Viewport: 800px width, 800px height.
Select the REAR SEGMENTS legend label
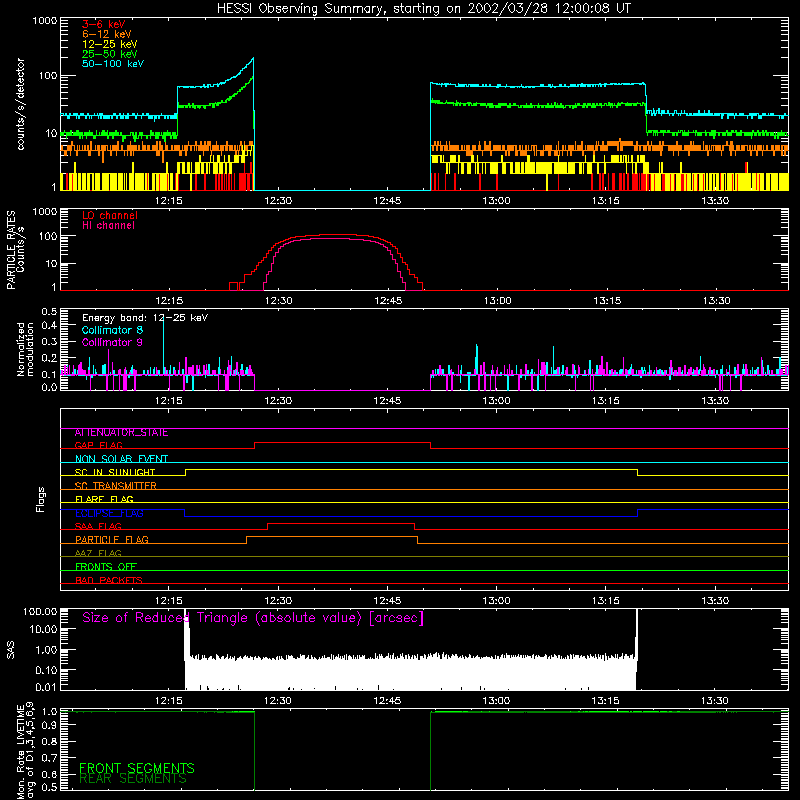(x=133, y=779)
